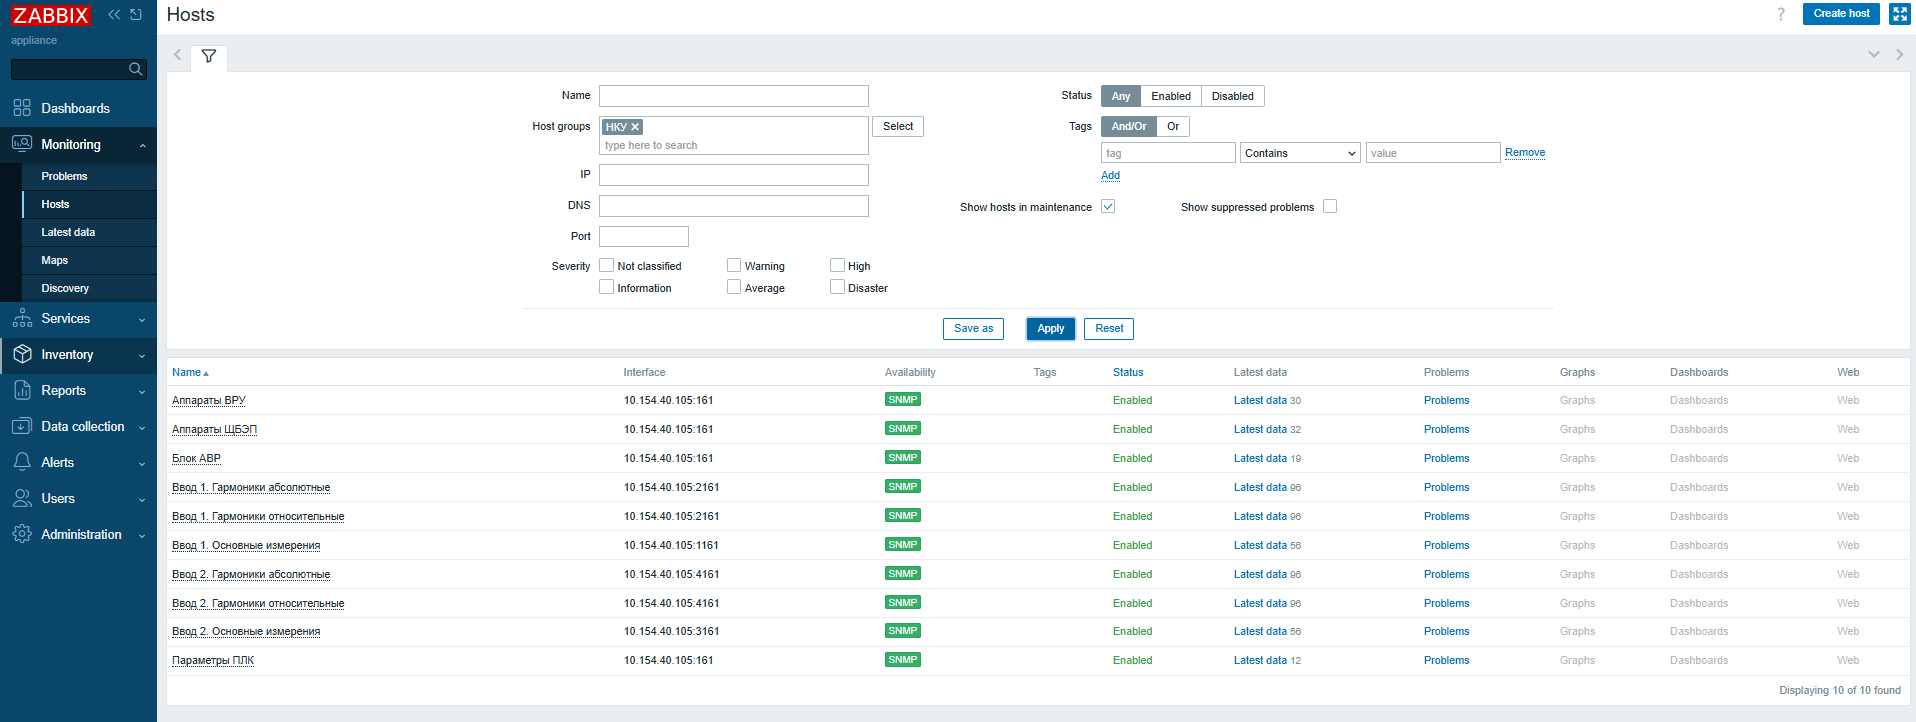This screenshot has width=1916, height=722.
Task: Collapse the sidebar with double-chevron icon
Action: (114, 14)
